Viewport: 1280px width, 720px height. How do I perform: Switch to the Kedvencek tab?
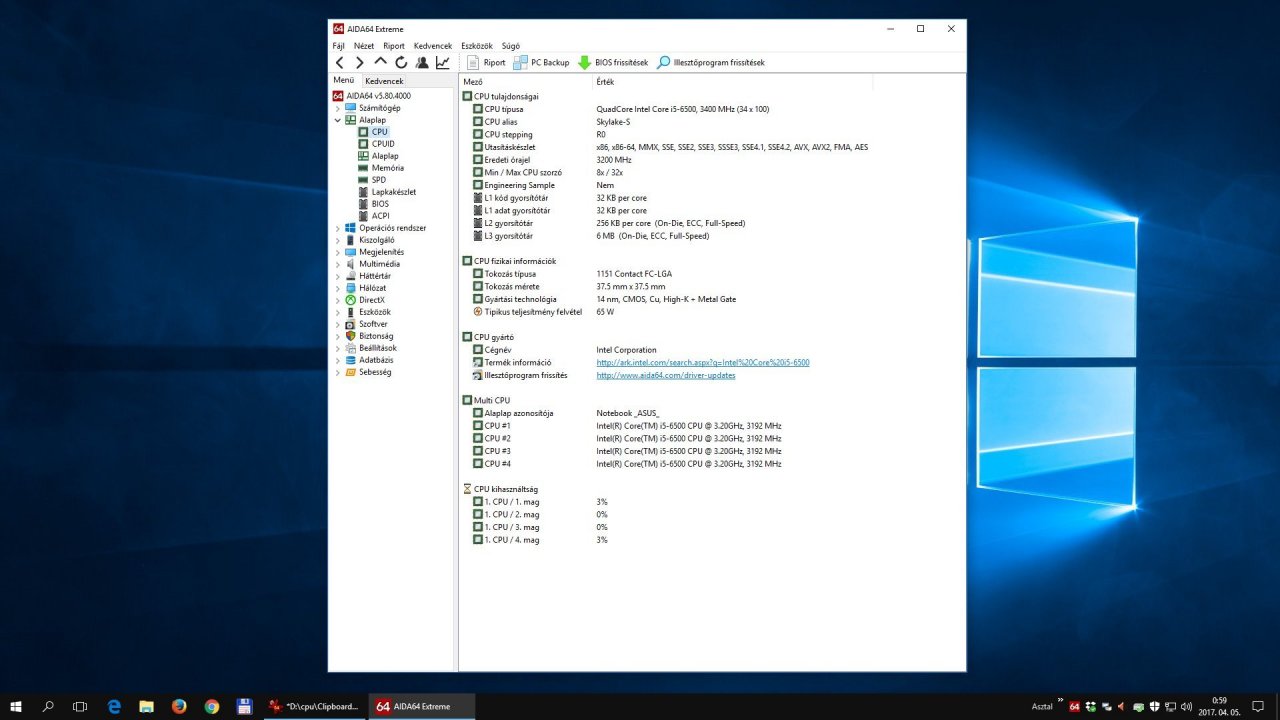384,80
